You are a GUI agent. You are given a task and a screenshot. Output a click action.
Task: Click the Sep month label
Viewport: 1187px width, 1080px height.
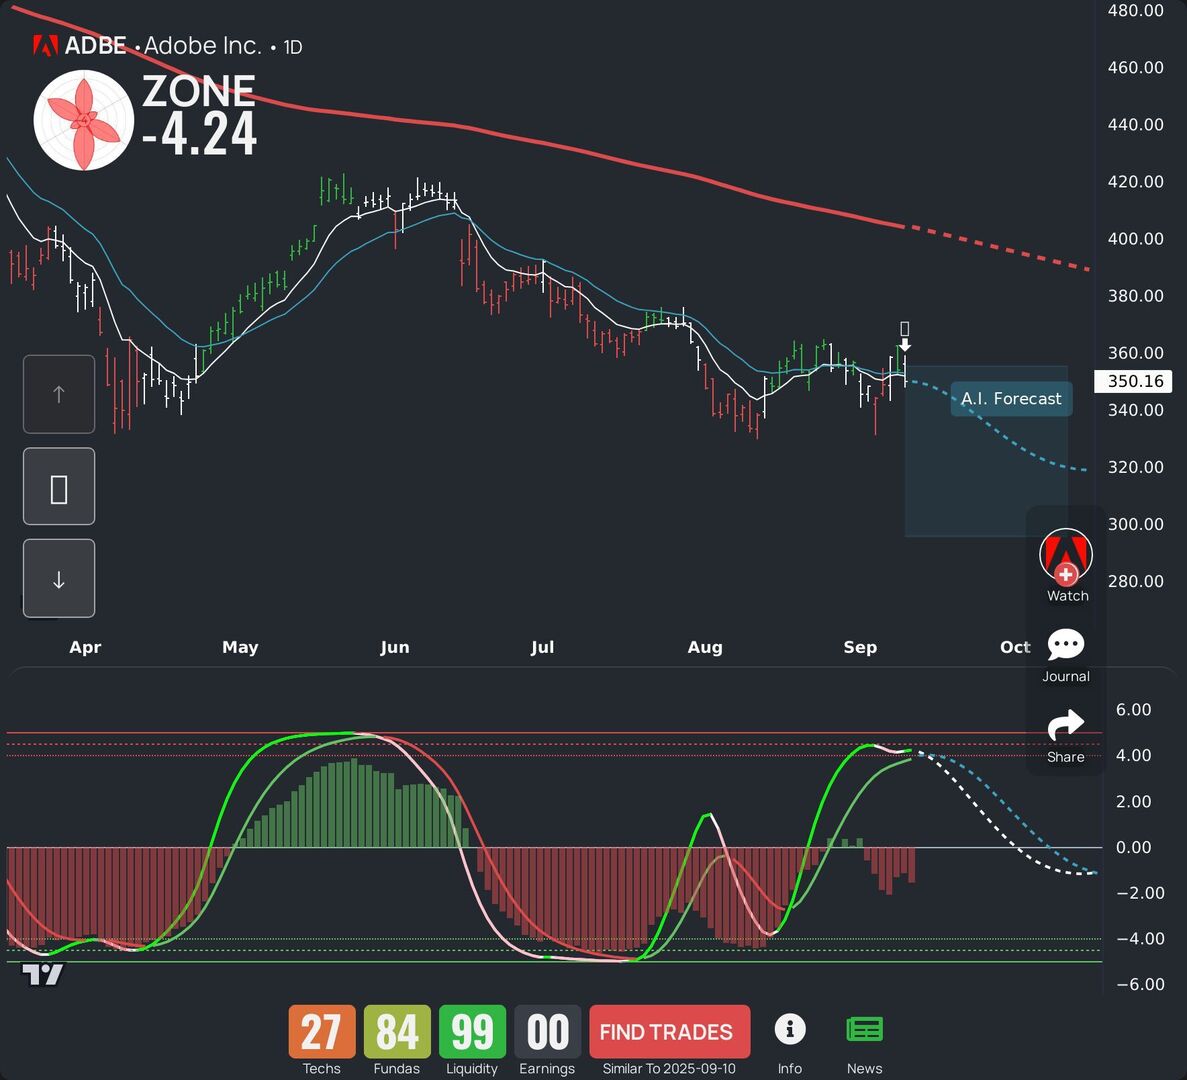pos(860,647)
